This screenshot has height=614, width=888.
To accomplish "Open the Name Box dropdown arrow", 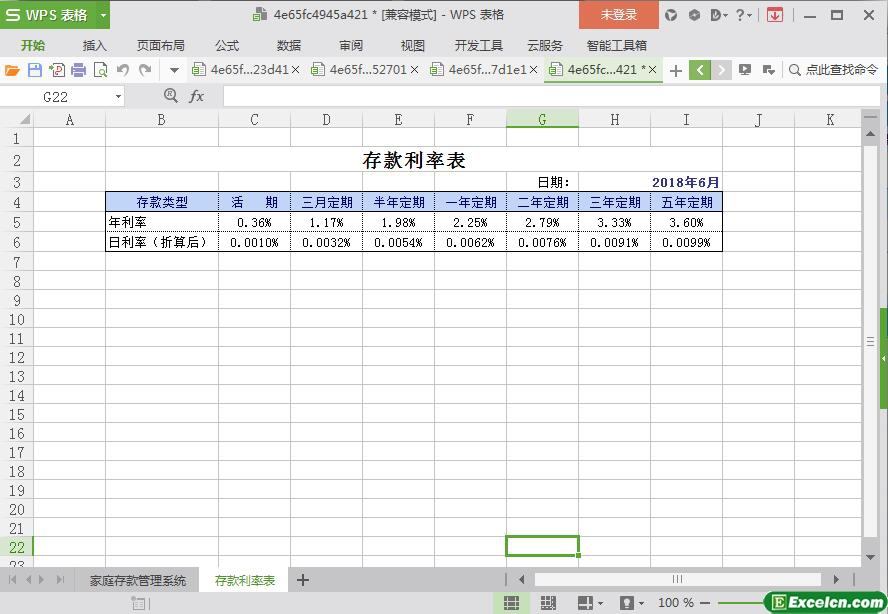I will [118, 97].
